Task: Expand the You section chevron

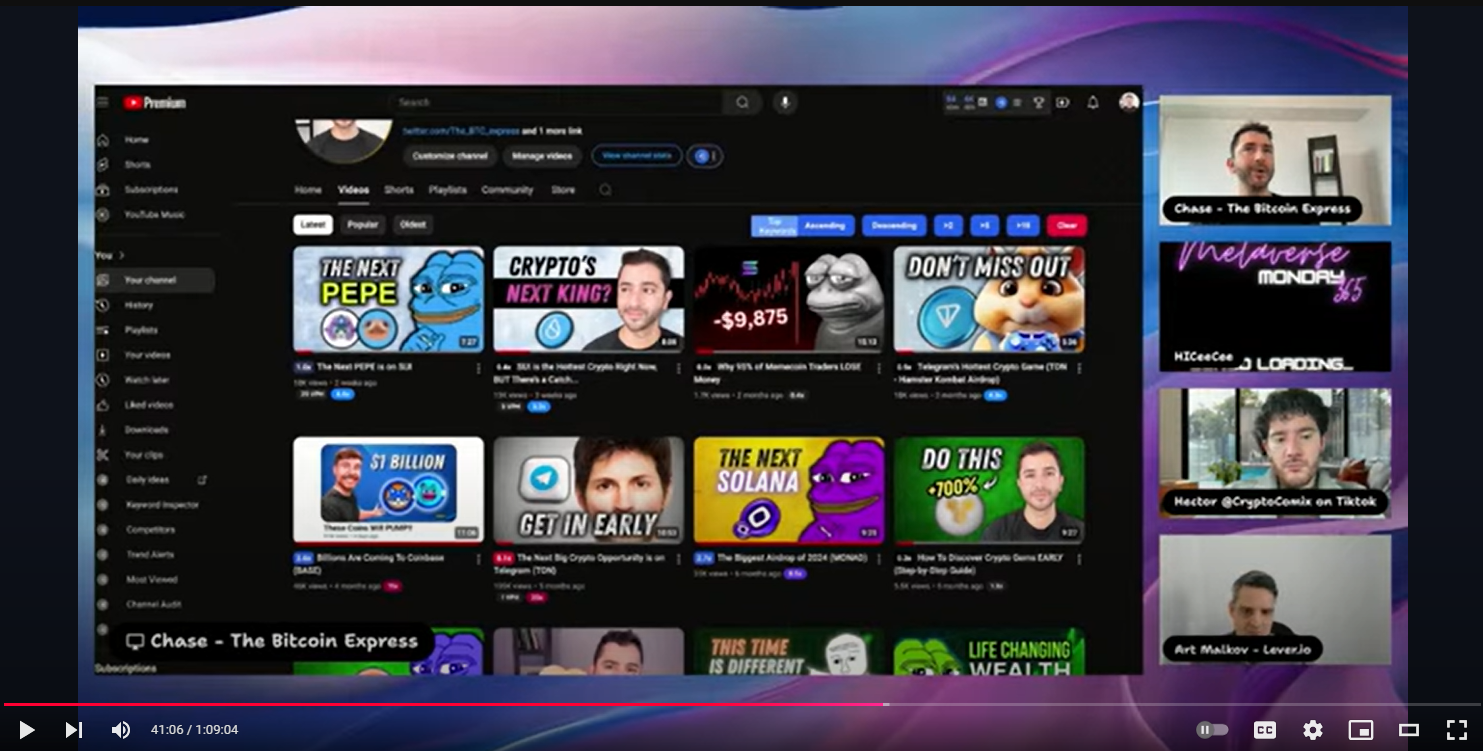Action: (x=122, y=256)
